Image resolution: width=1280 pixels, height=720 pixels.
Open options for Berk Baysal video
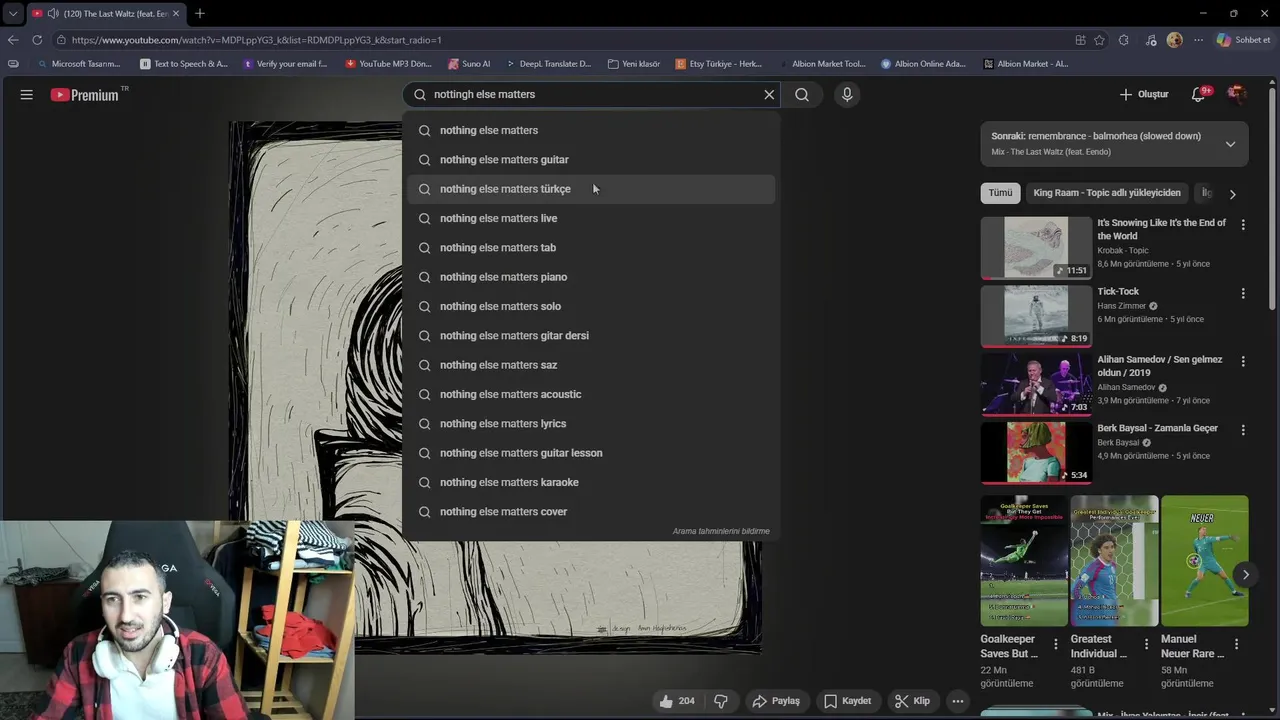click(1243, 430)
